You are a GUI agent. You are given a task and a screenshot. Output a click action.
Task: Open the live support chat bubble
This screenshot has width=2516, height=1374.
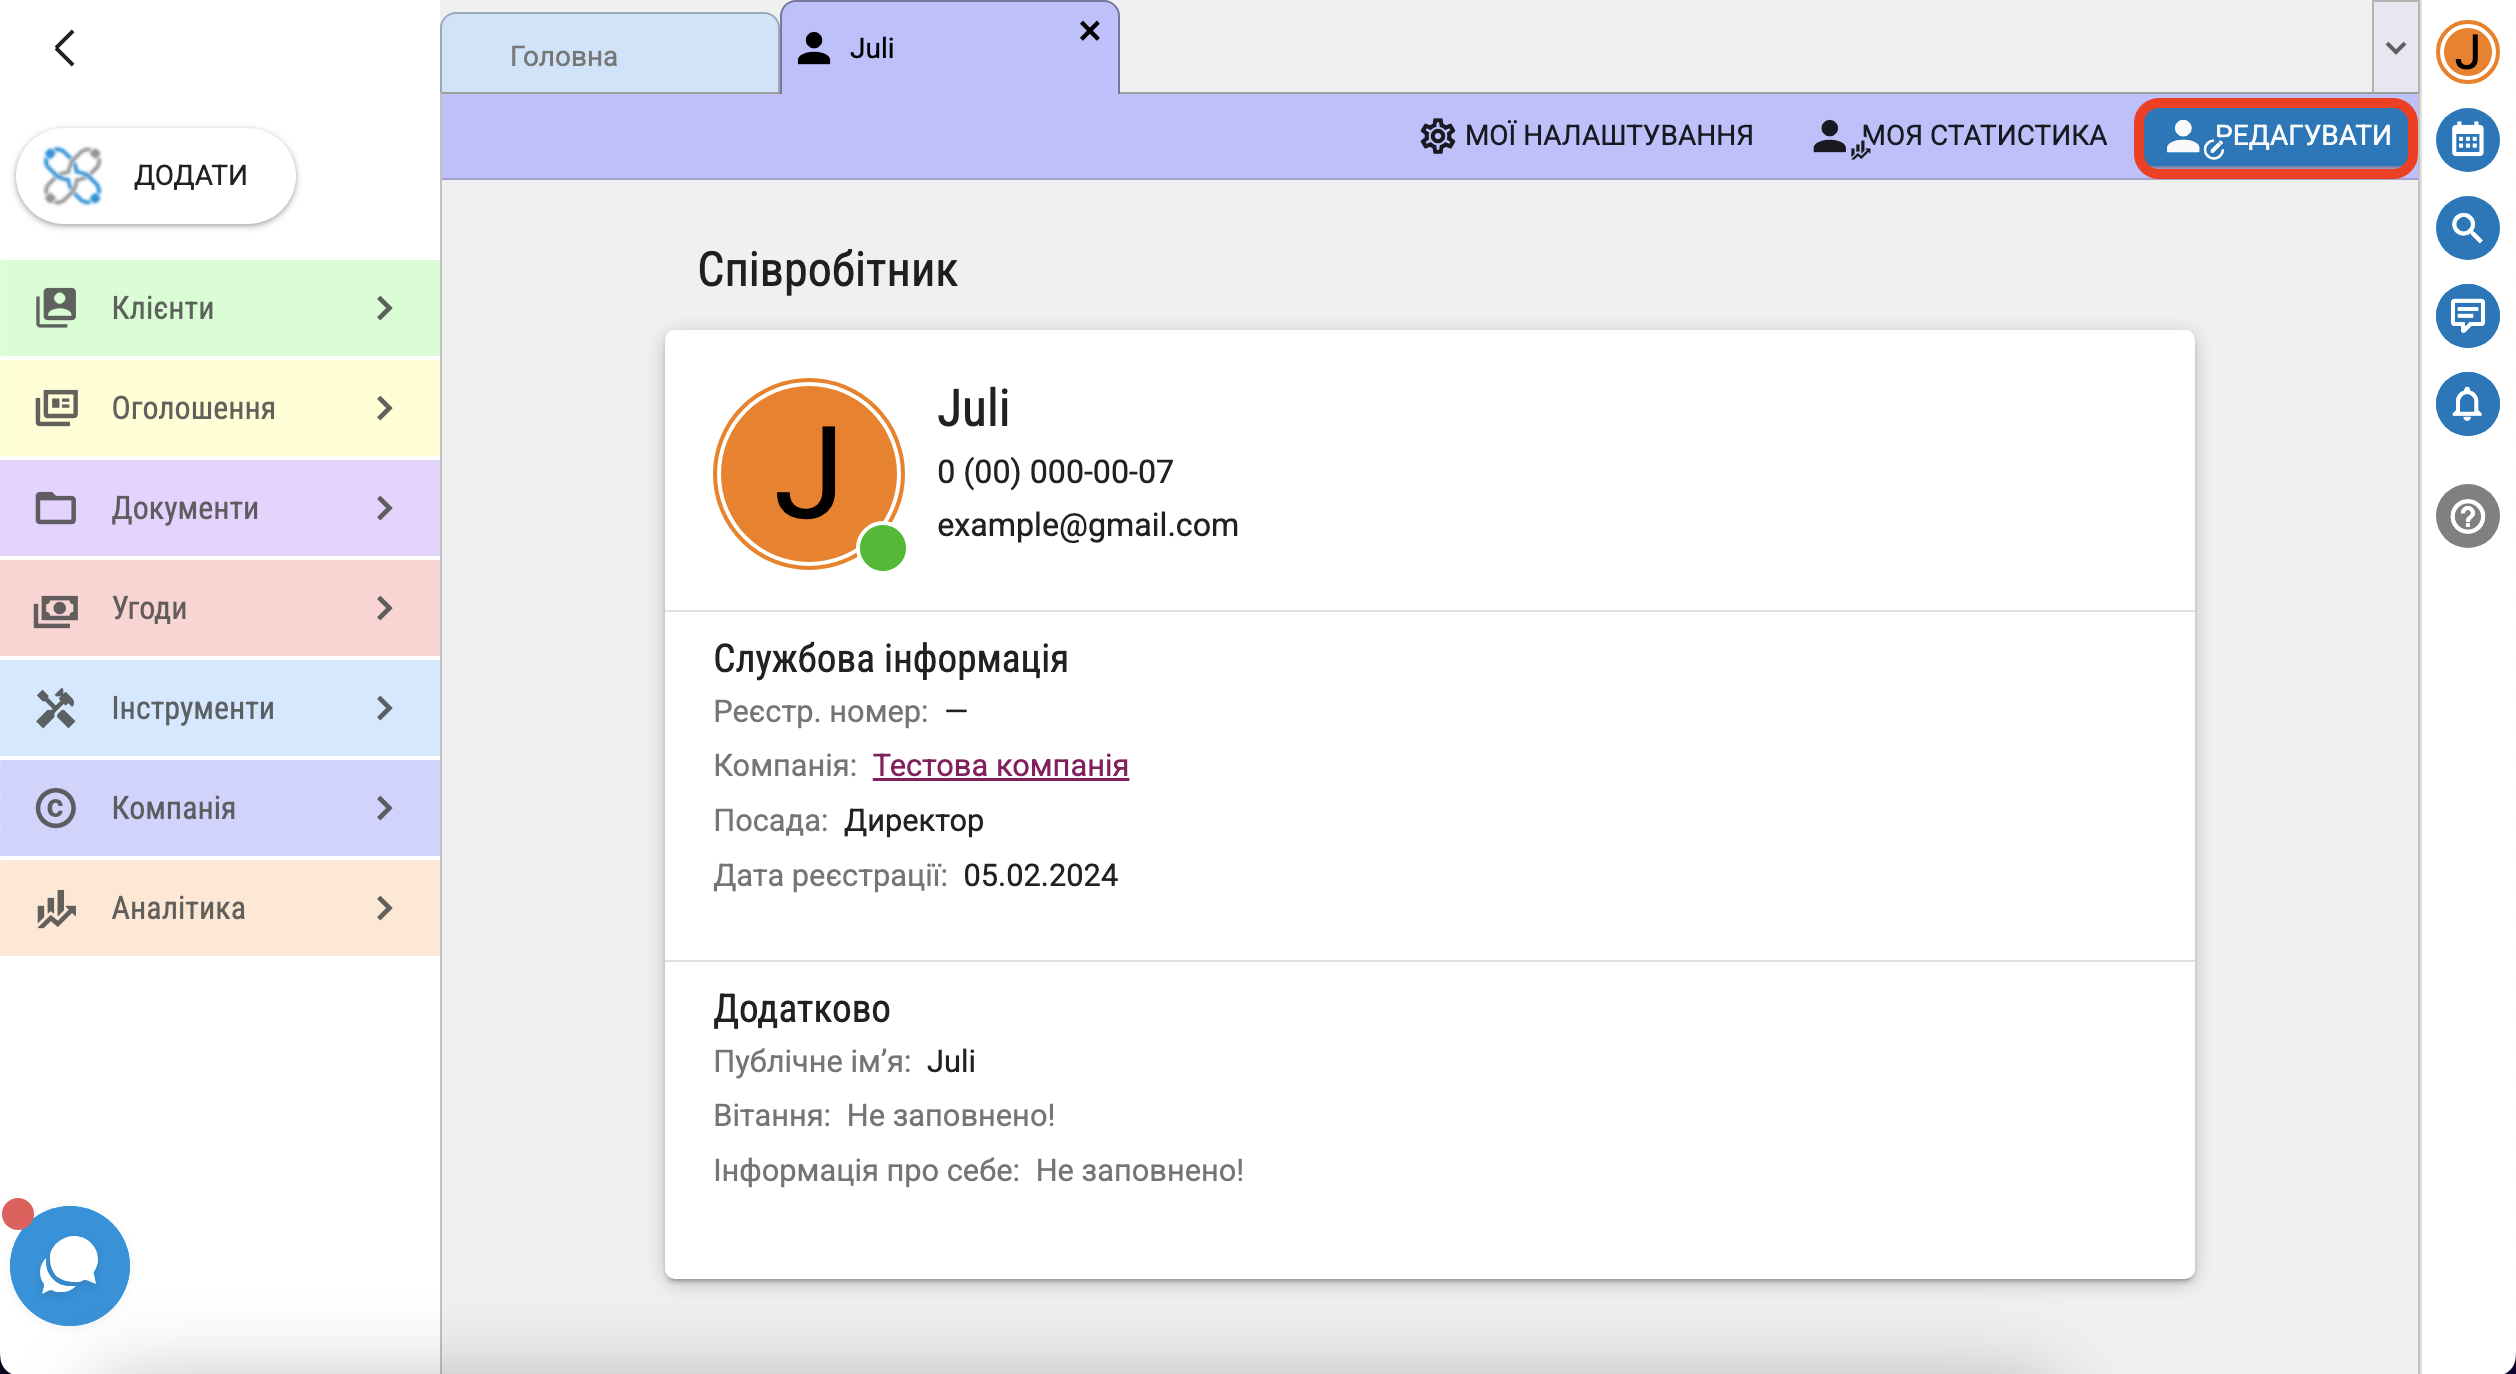pyautogui.click(x=69, y=1266)
